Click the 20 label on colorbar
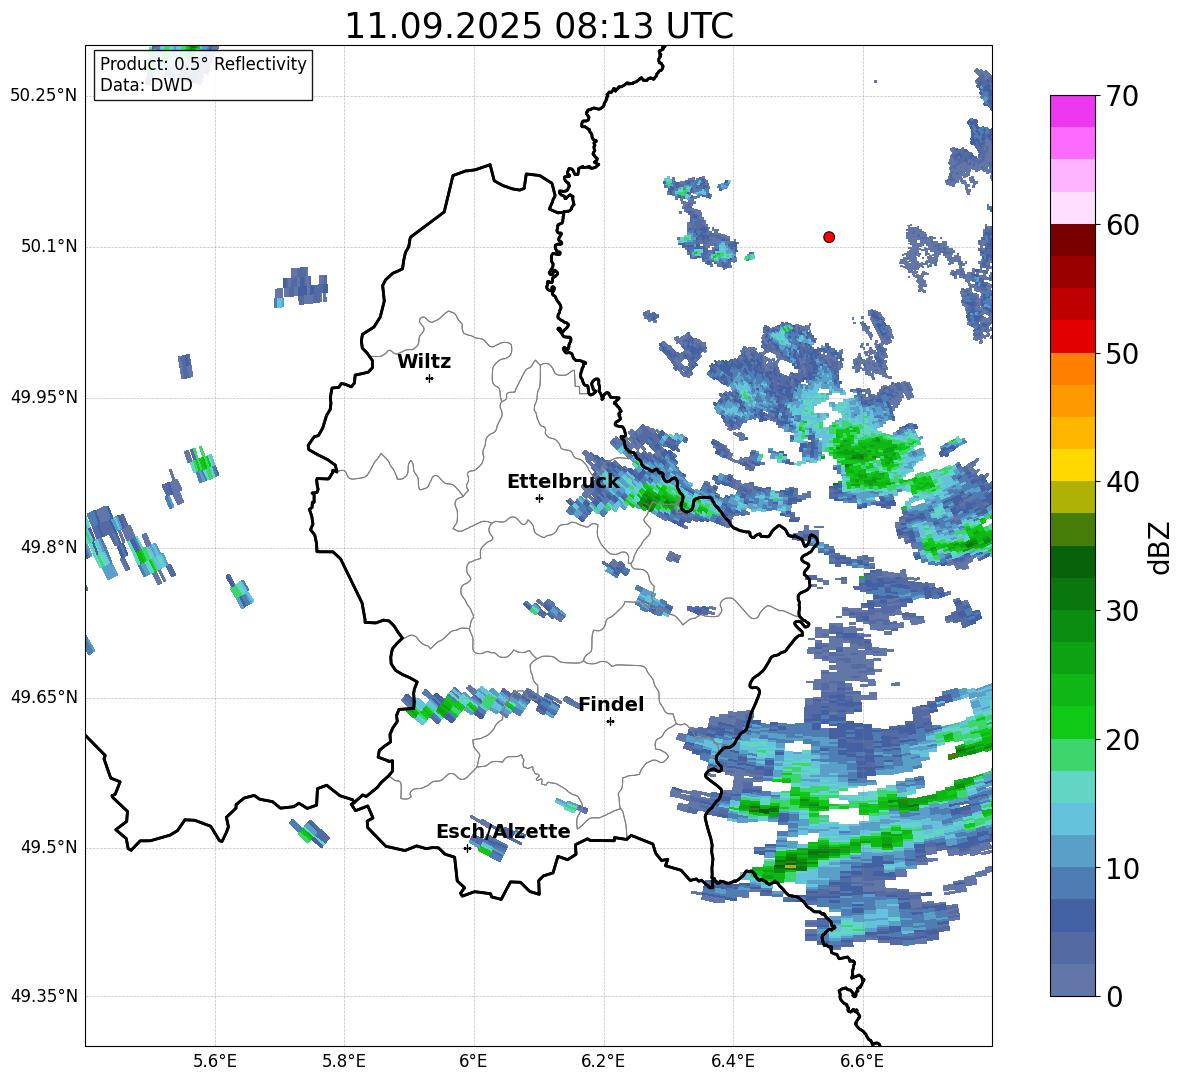The width and height of the screenshot is (1184, 1081). (x=1122, y=740)
